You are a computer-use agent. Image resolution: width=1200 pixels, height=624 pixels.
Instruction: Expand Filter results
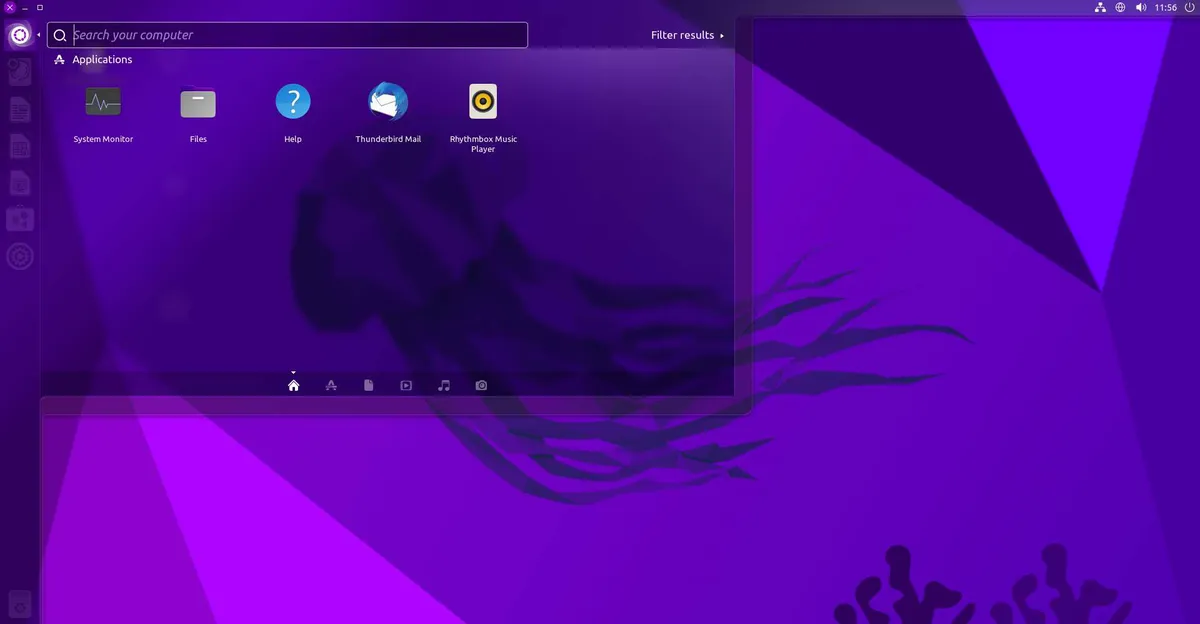(x=687, y=35)
